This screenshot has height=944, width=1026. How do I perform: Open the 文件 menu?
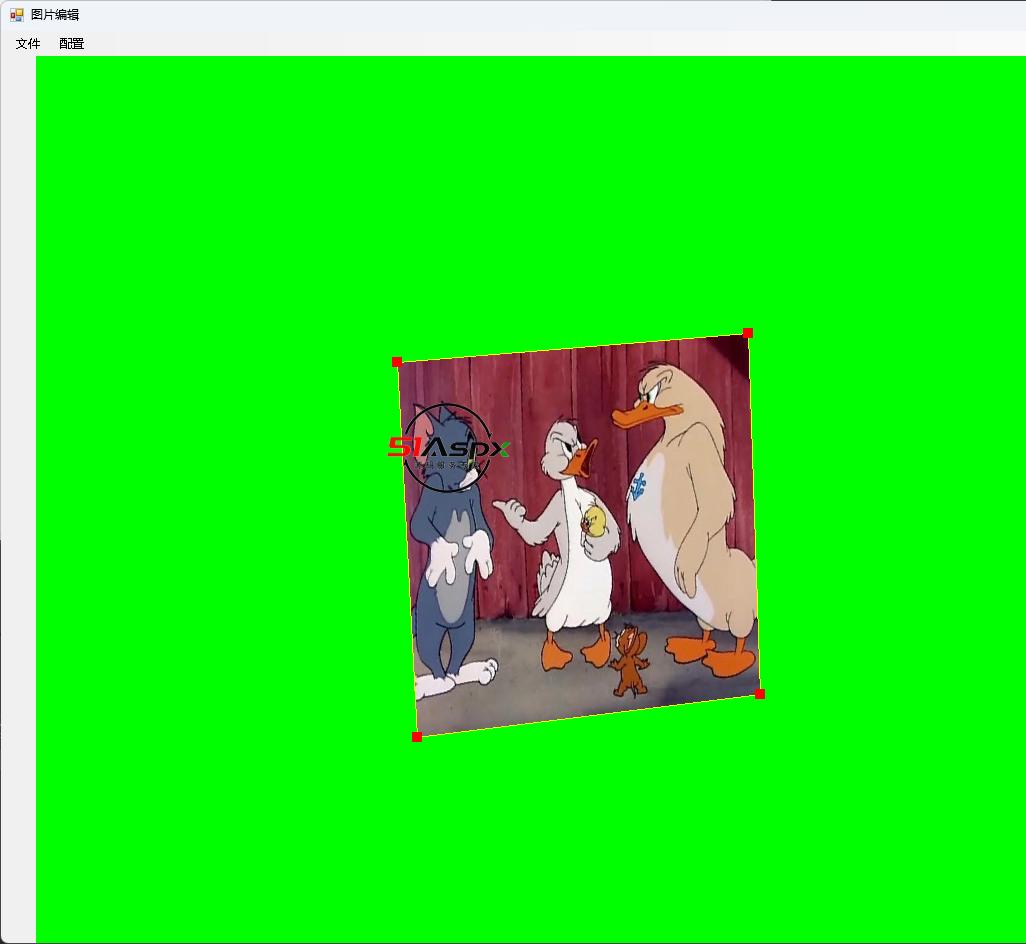(28, 44)
